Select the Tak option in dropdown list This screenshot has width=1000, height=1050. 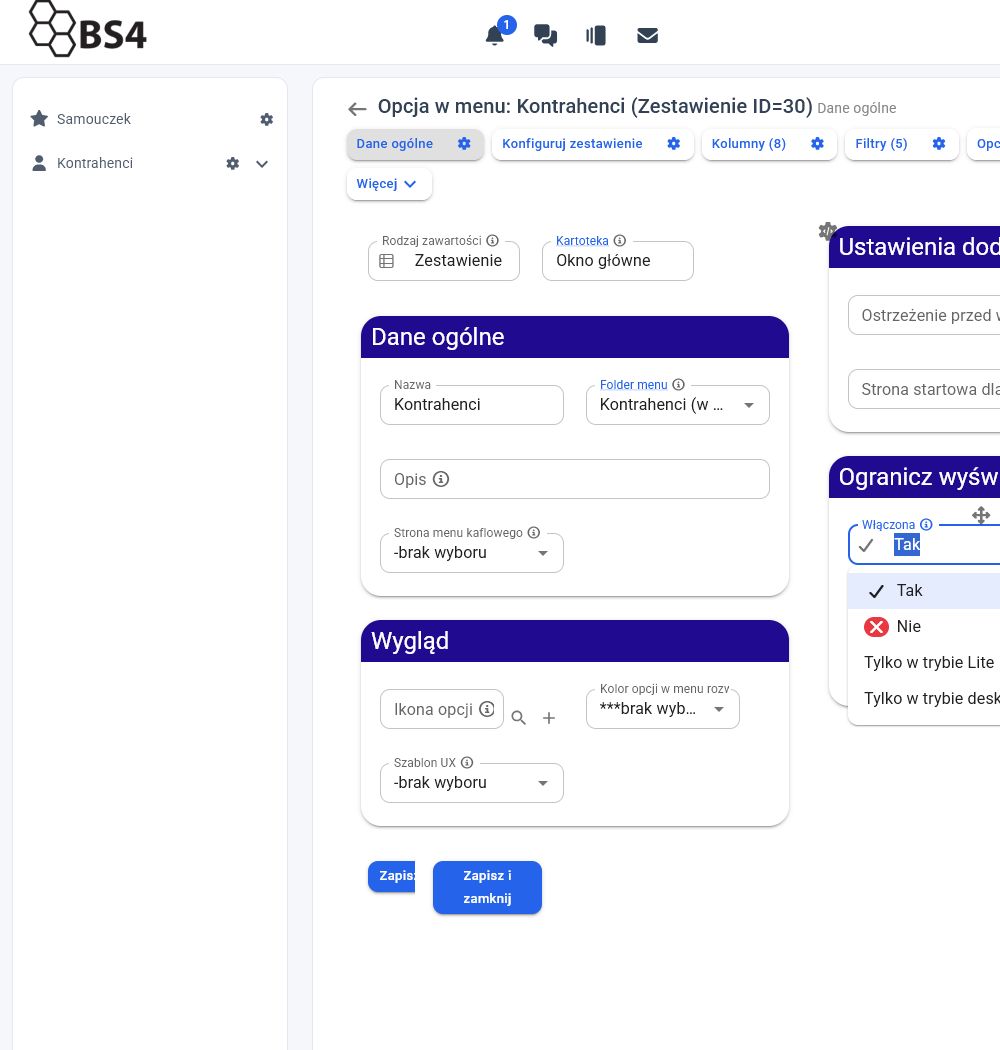(x=924, y=591)
